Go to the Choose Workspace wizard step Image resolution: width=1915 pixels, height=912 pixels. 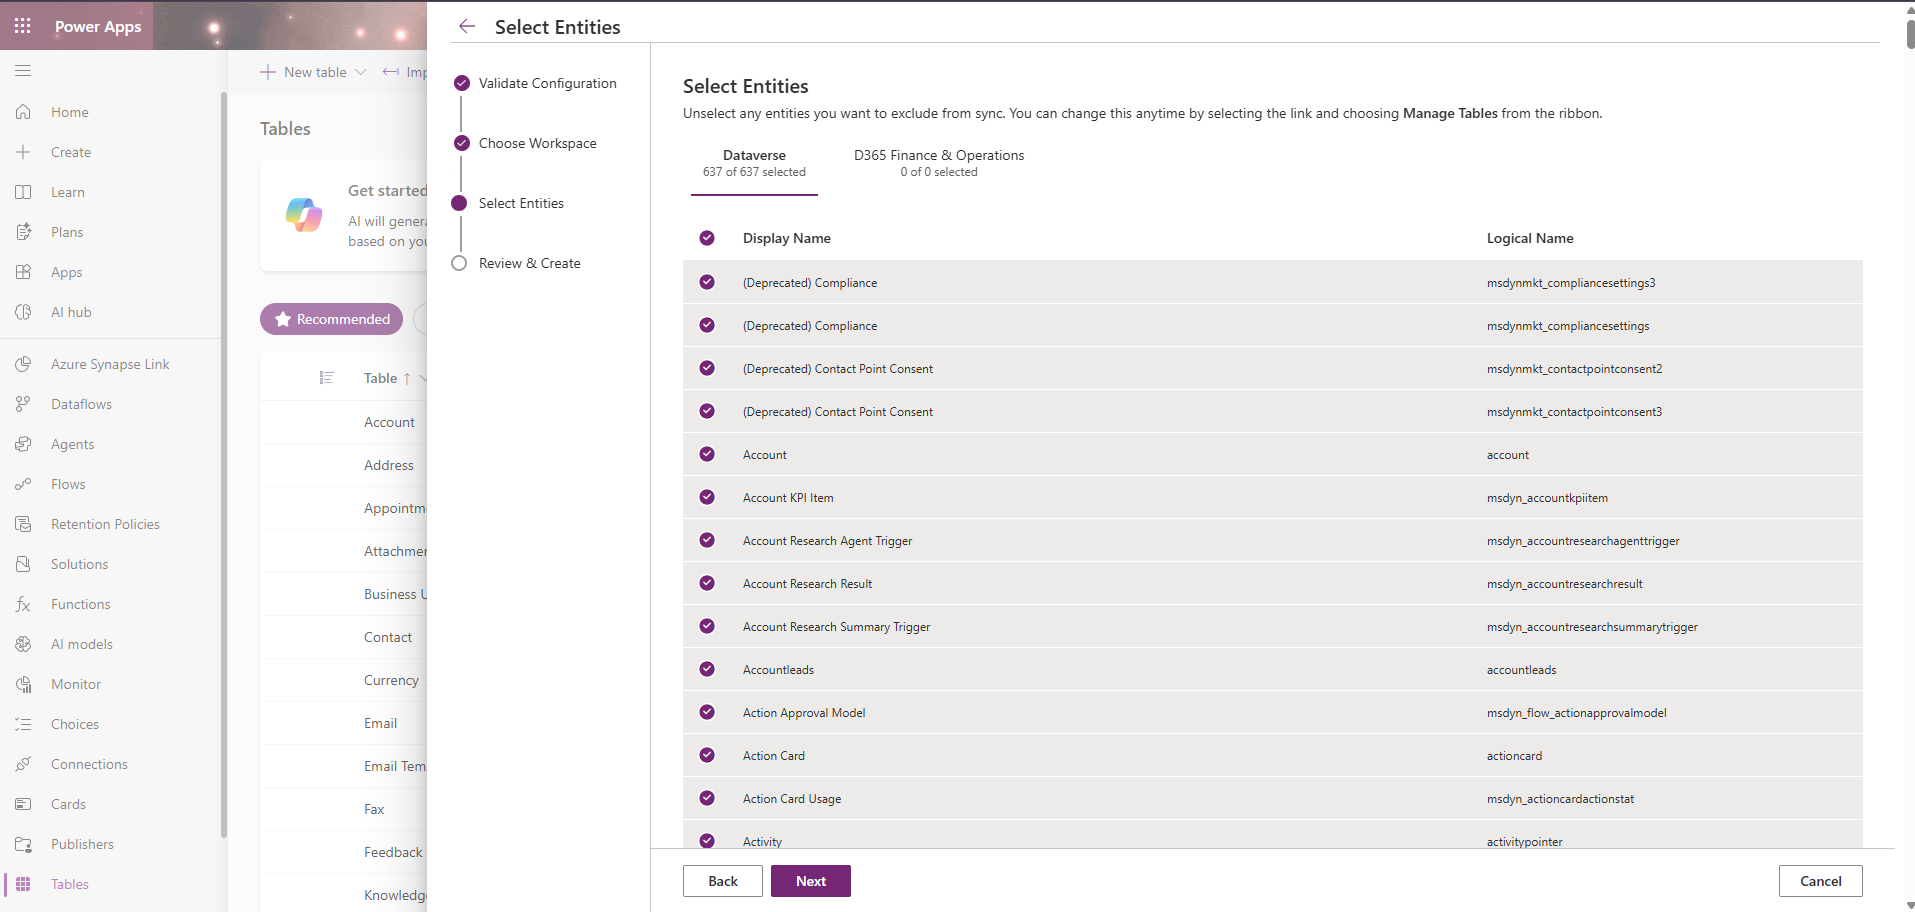(x=537, y=143)
